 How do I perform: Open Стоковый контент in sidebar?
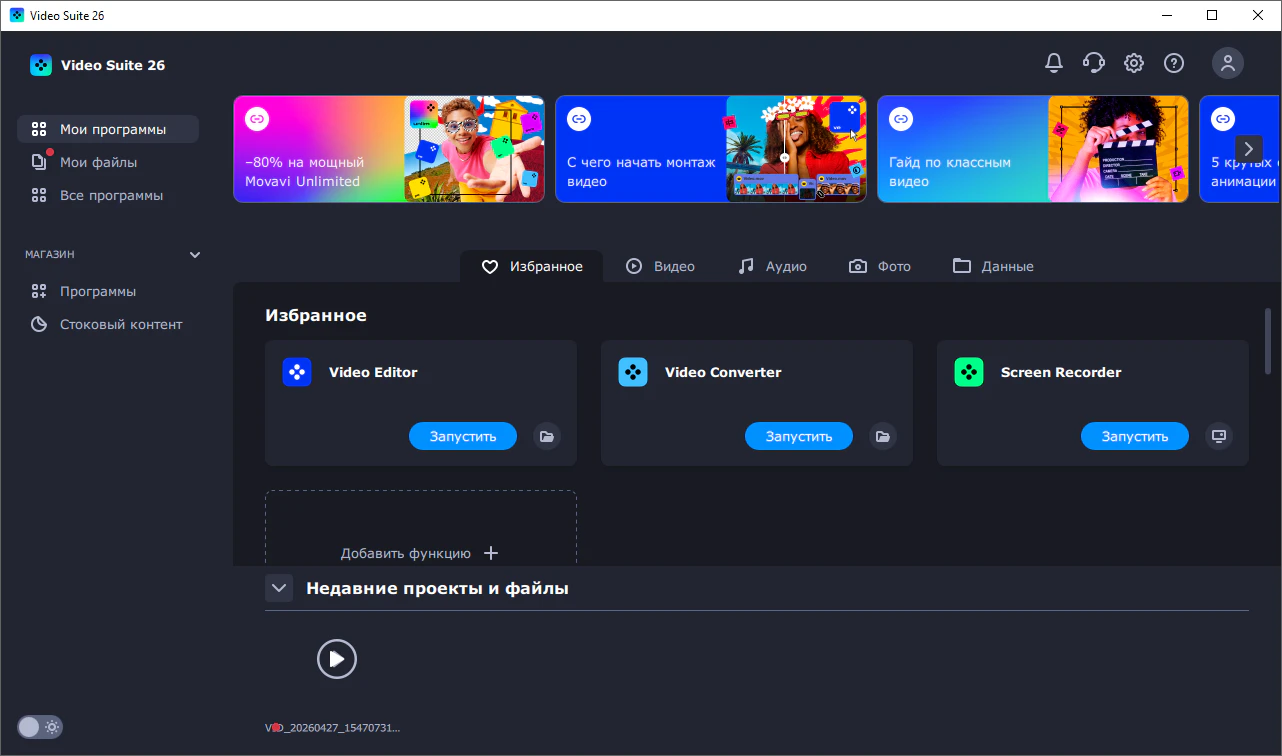pos(108,324)
